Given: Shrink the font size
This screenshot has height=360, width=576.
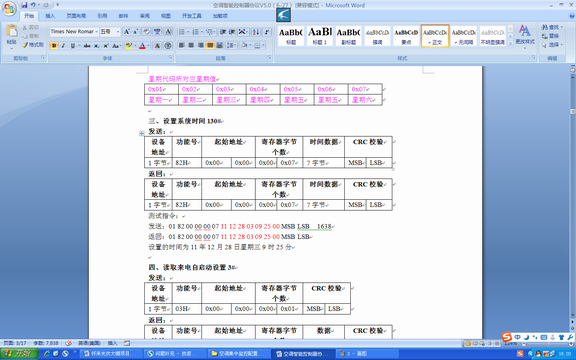Looking at the screenshot, I should point(135,32).
